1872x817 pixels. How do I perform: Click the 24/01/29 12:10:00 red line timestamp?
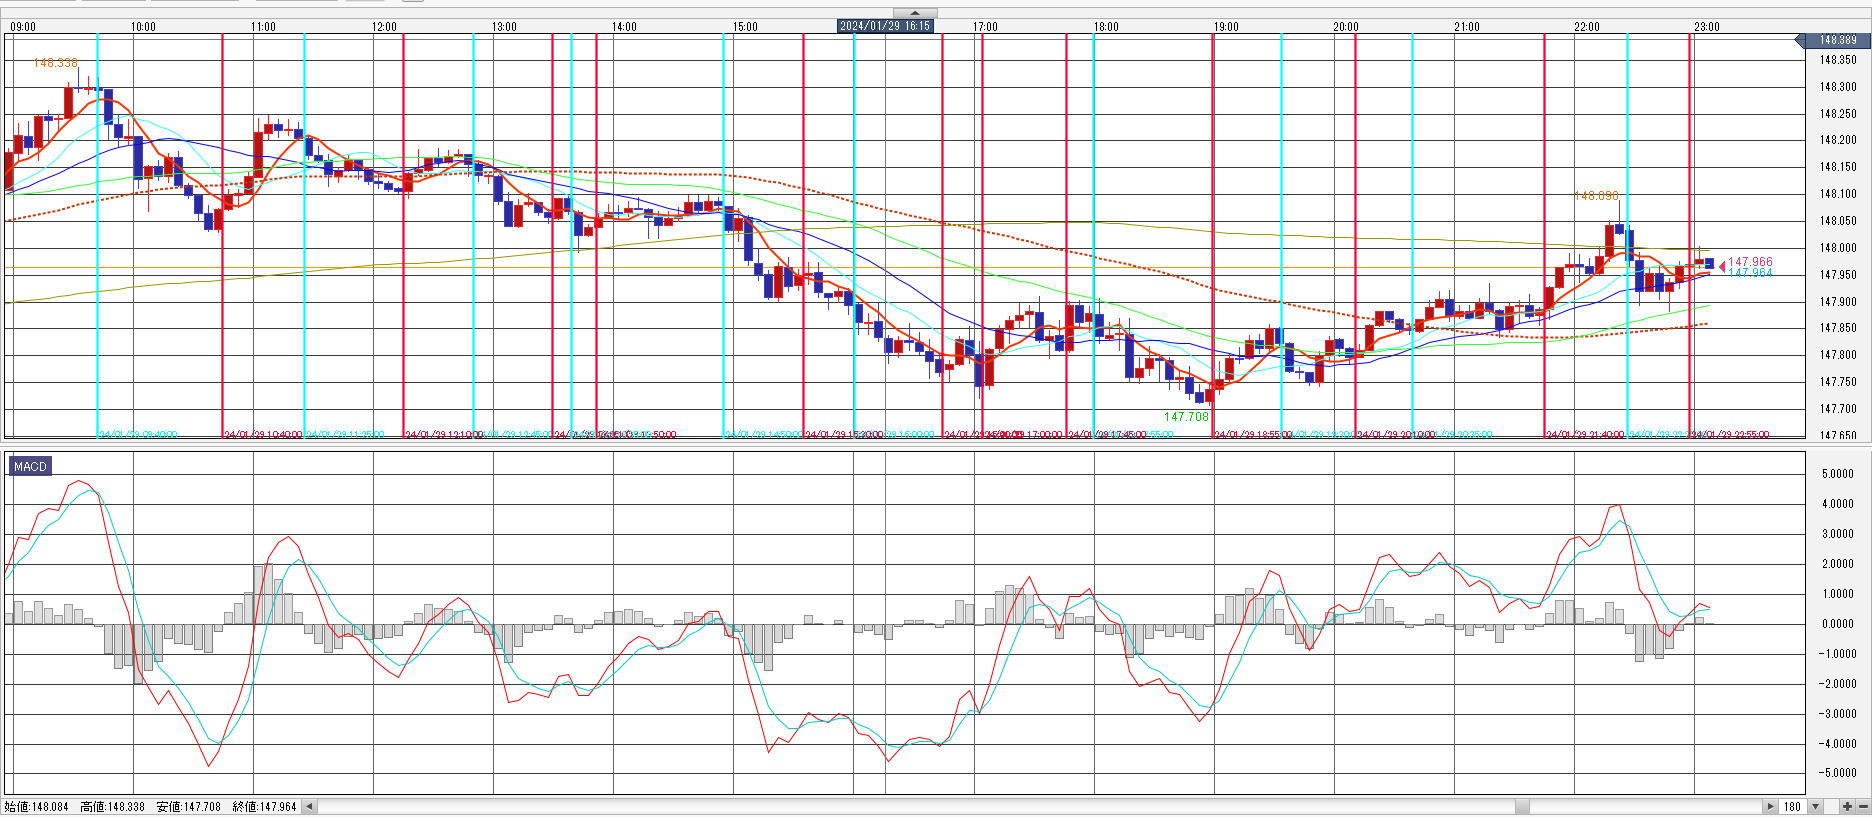pyautogui.click(x=444, y=435)
